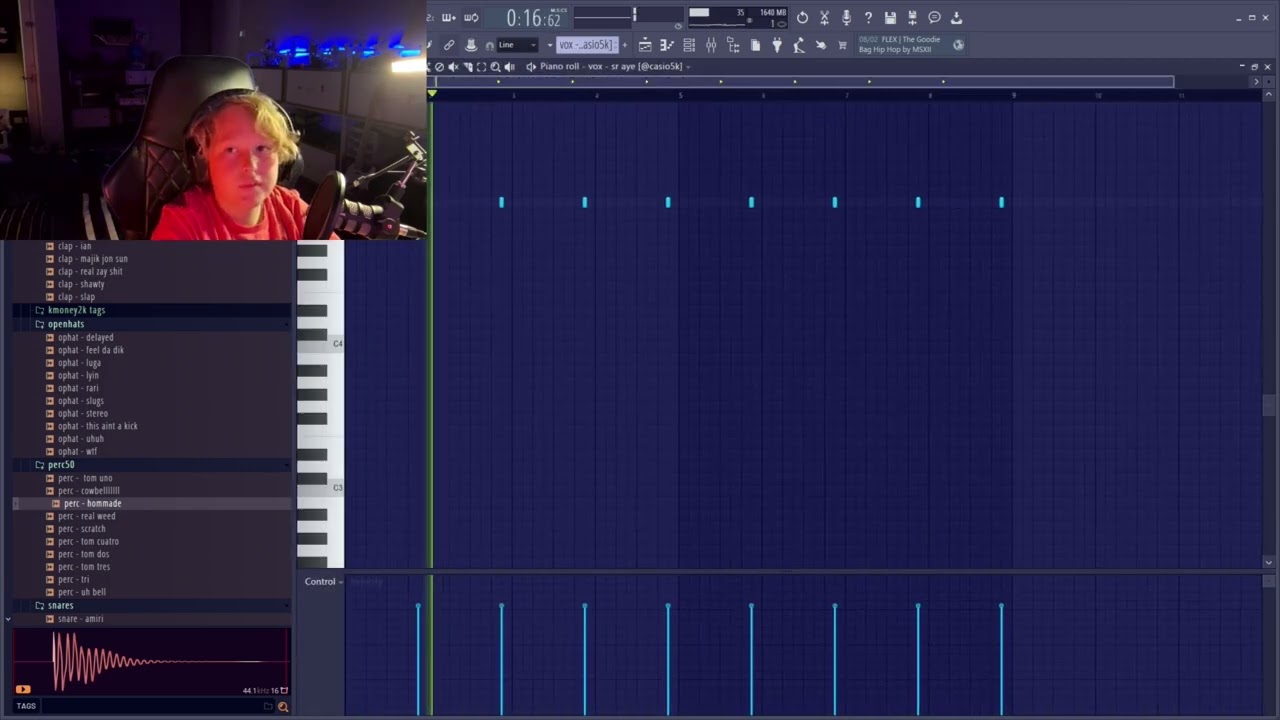Open help with the question mark icon
The image size is (1280, 720).
click(x=868, y=17)
